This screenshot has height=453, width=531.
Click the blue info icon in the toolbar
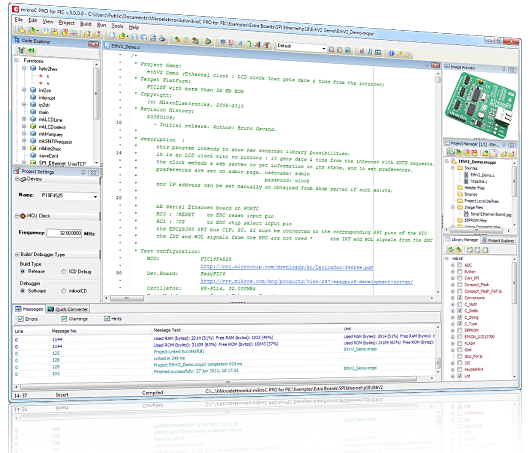coord(391,53)
